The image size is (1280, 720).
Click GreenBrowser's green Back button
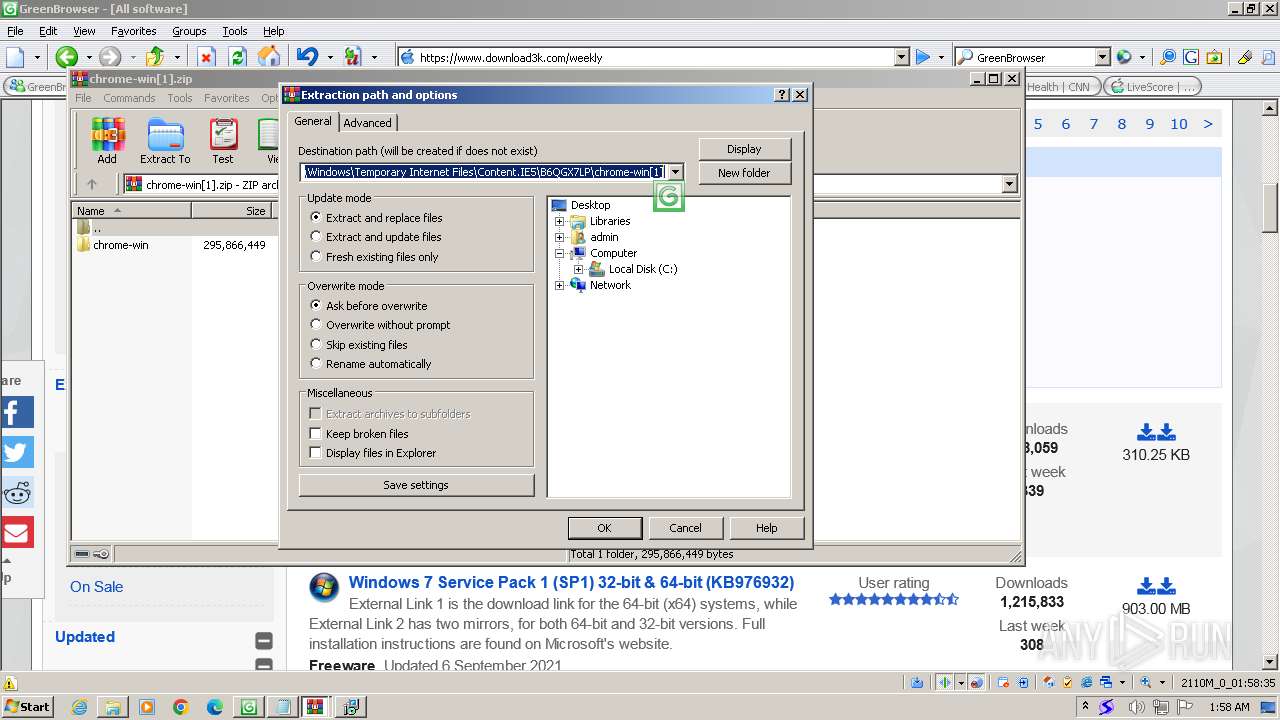click(67, 57)
